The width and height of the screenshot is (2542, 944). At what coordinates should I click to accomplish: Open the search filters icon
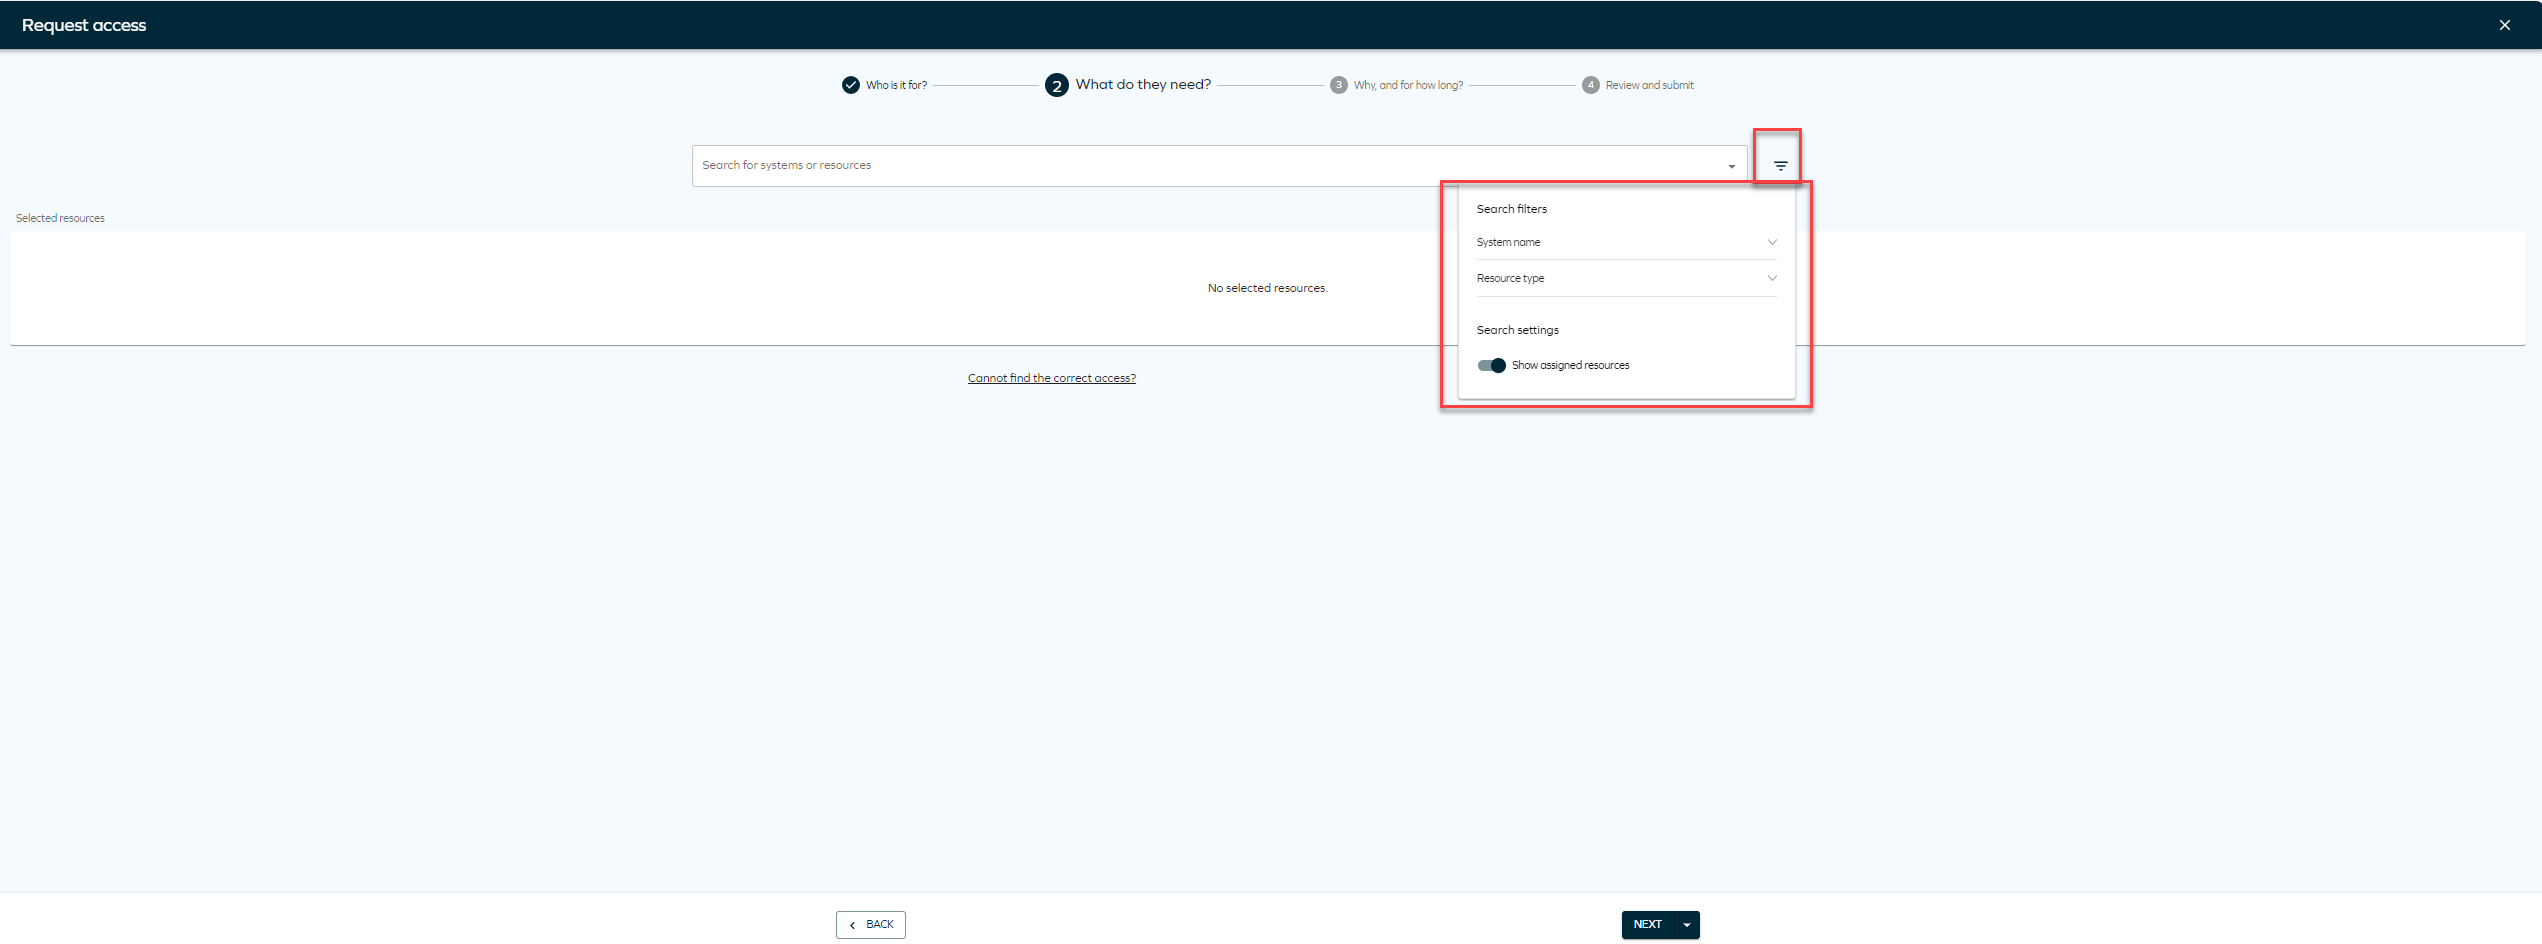coord(1780,166)
